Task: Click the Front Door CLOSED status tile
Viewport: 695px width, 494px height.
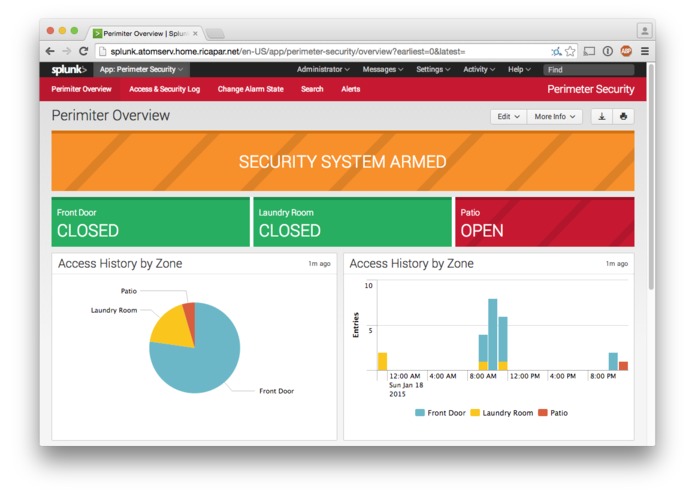Action: point(151,222)
